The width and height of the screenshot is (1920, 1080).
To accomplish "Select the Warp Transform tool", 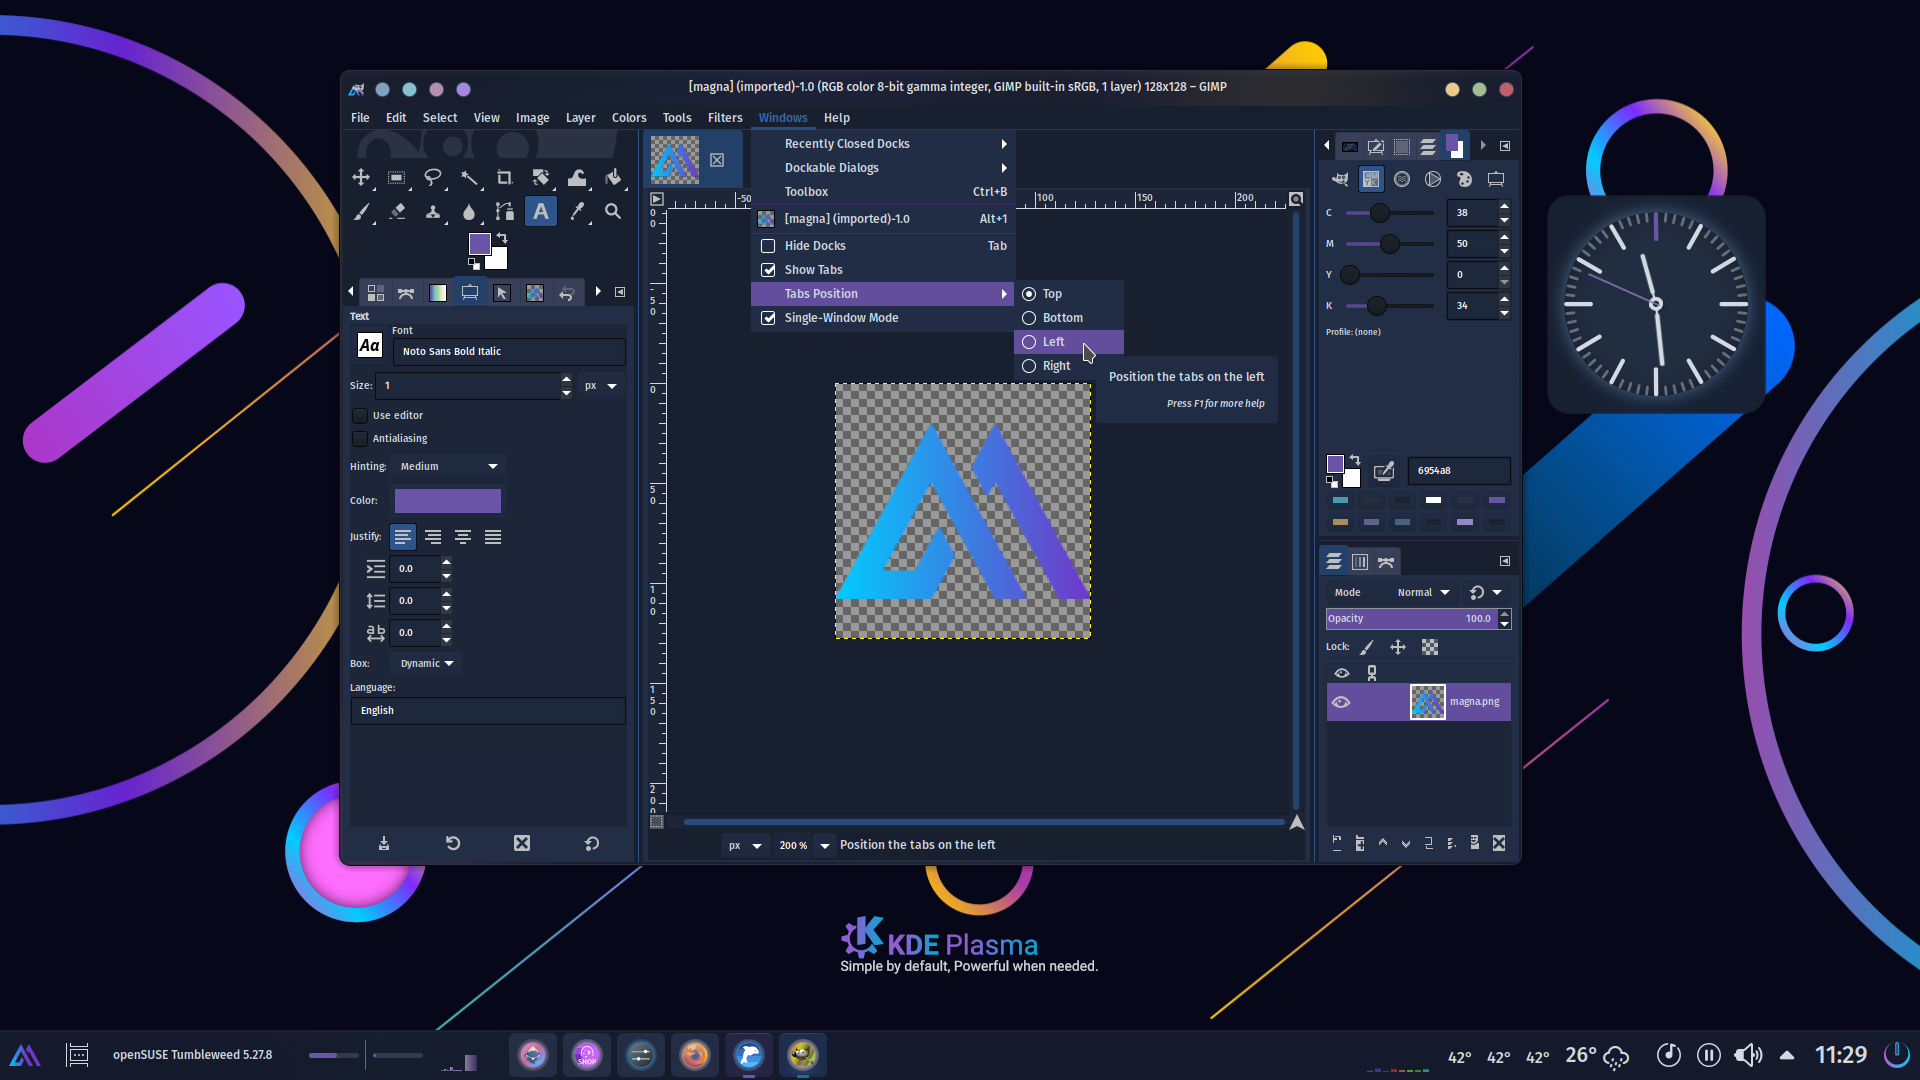I will pyautogui.click(x=577, y=178).
